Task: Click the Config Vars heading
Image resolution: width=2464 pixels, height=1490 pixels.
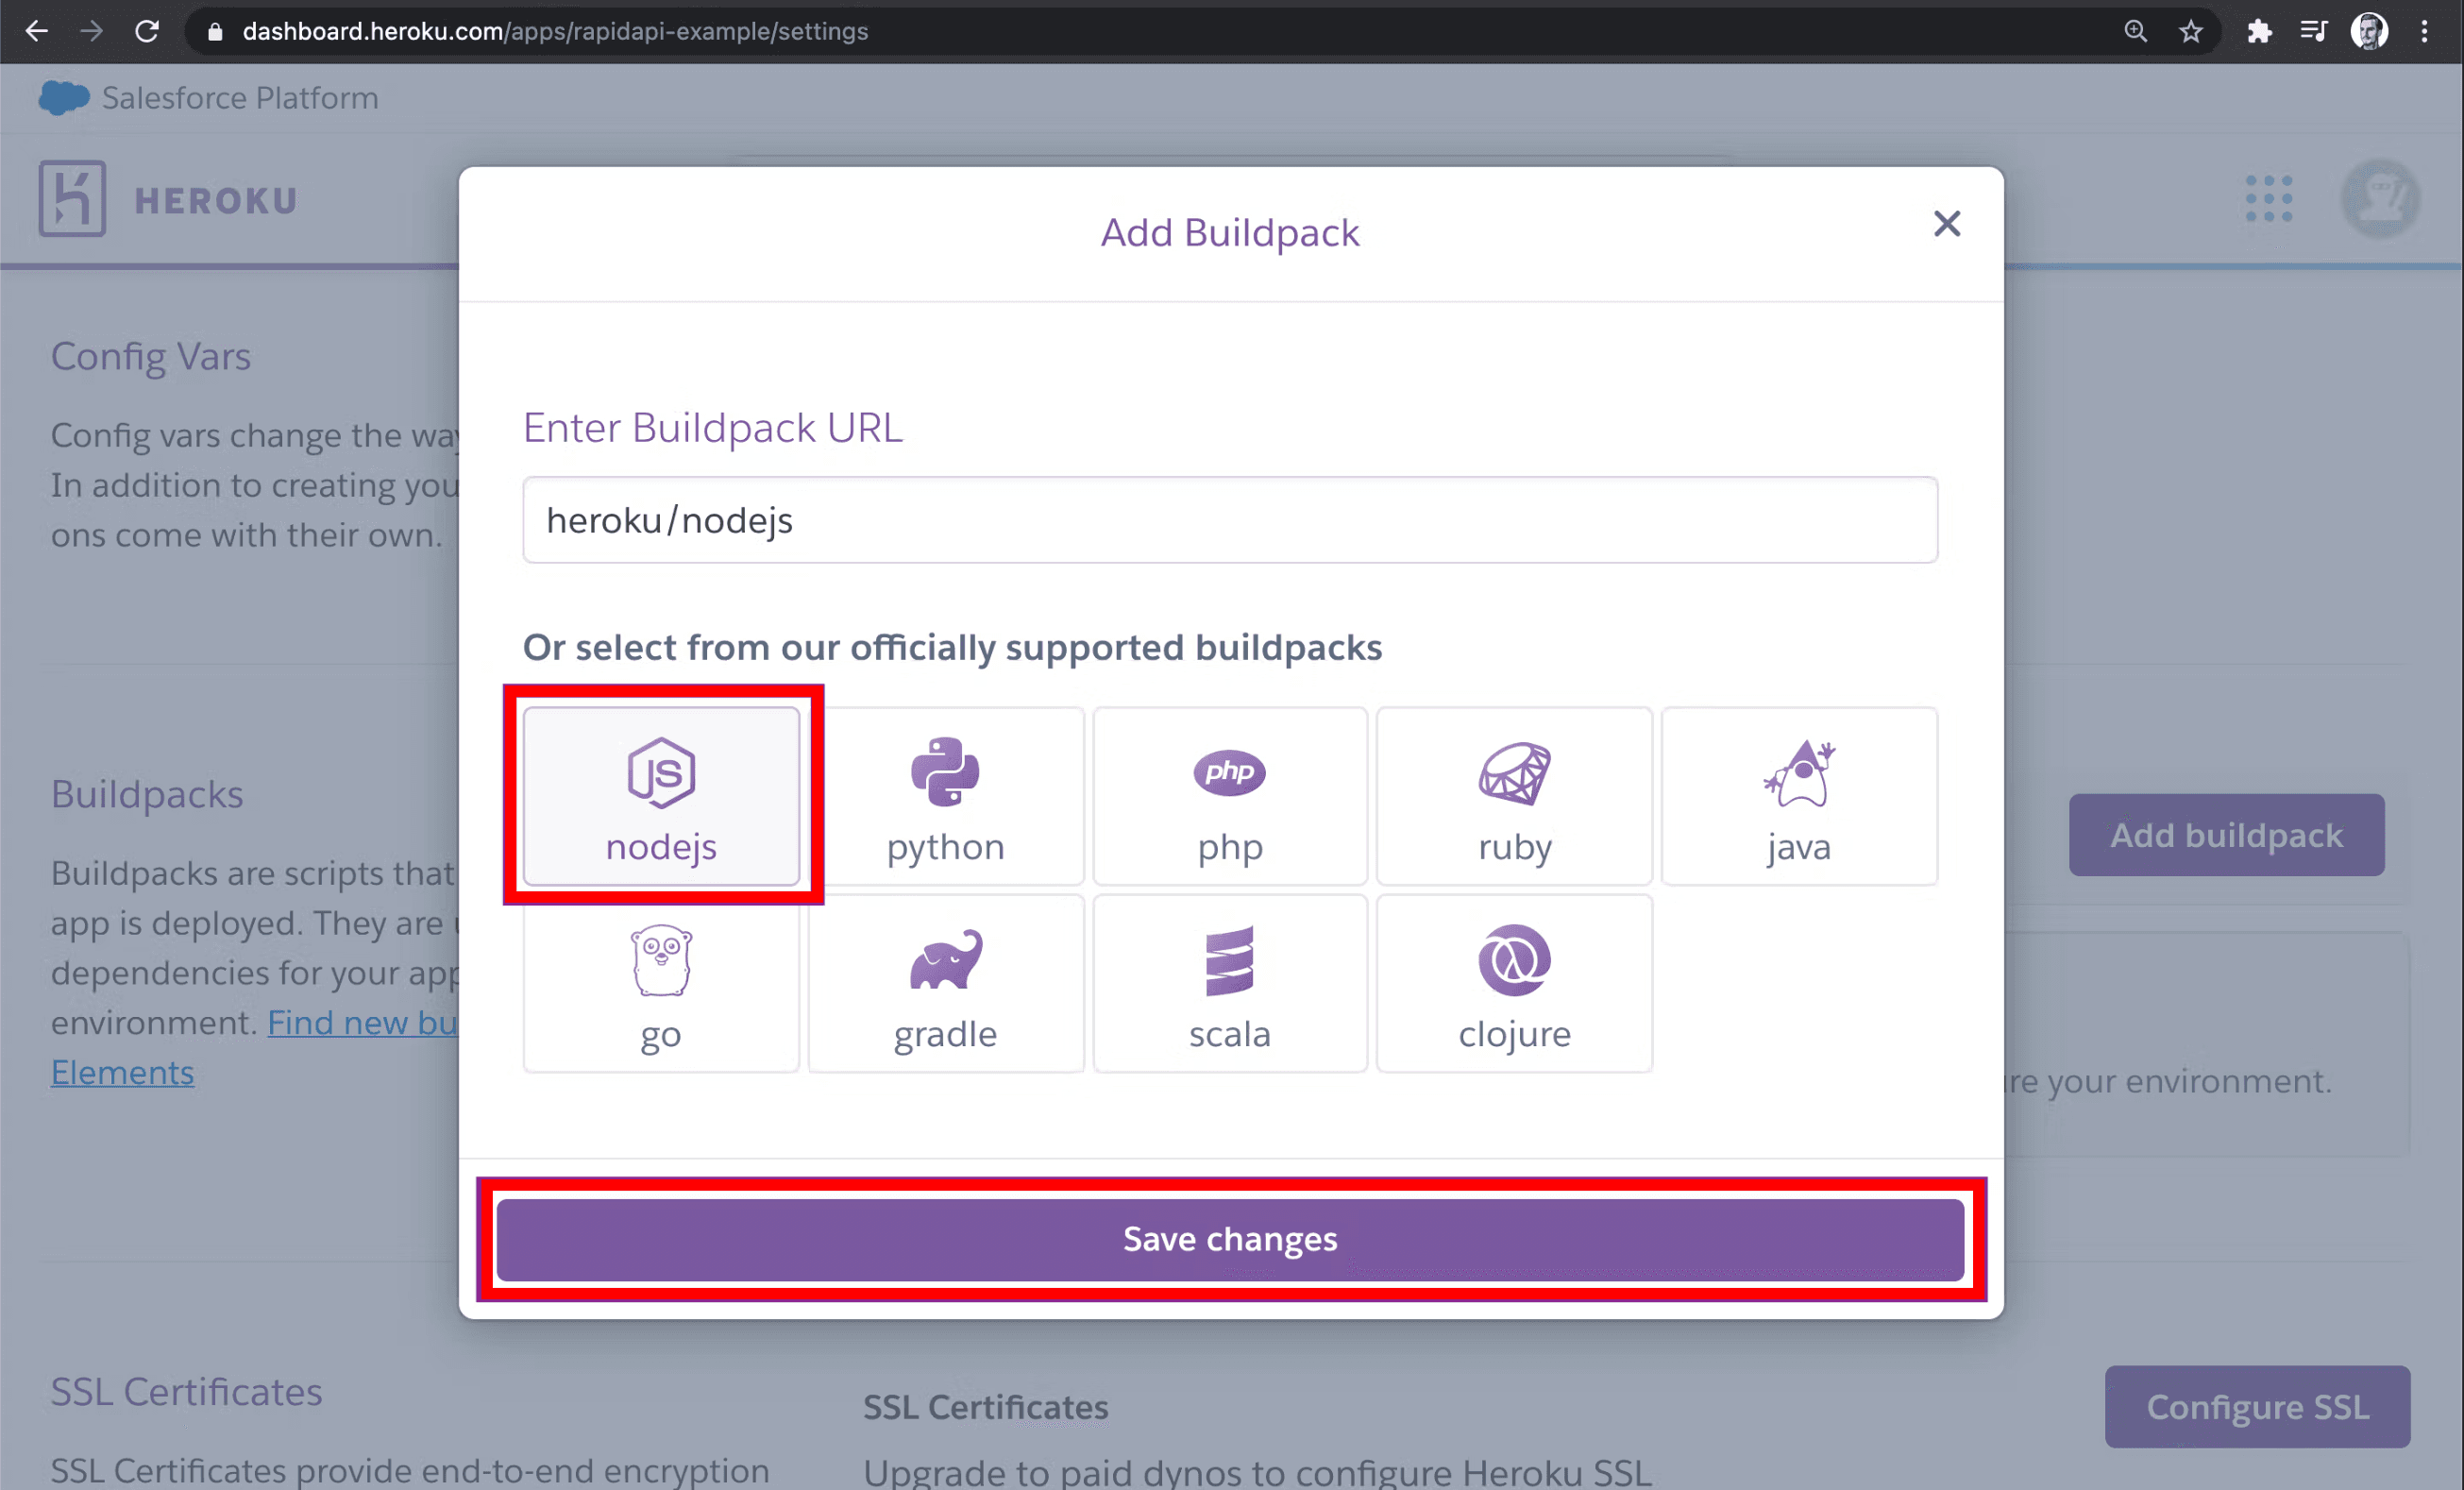Action: coord(151,357)
